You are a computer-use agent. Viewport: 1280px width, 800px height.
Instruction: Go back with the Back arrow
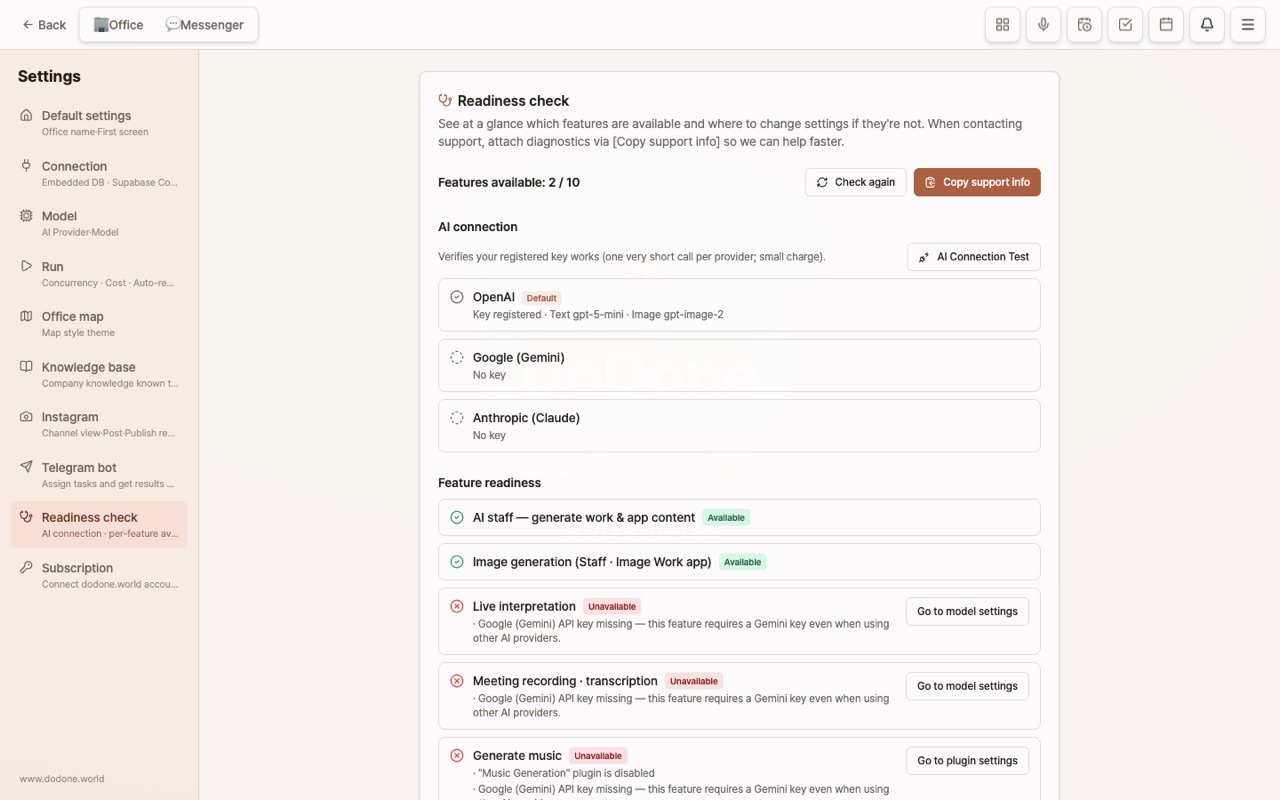pyautogui.click(x=44, y=25)
